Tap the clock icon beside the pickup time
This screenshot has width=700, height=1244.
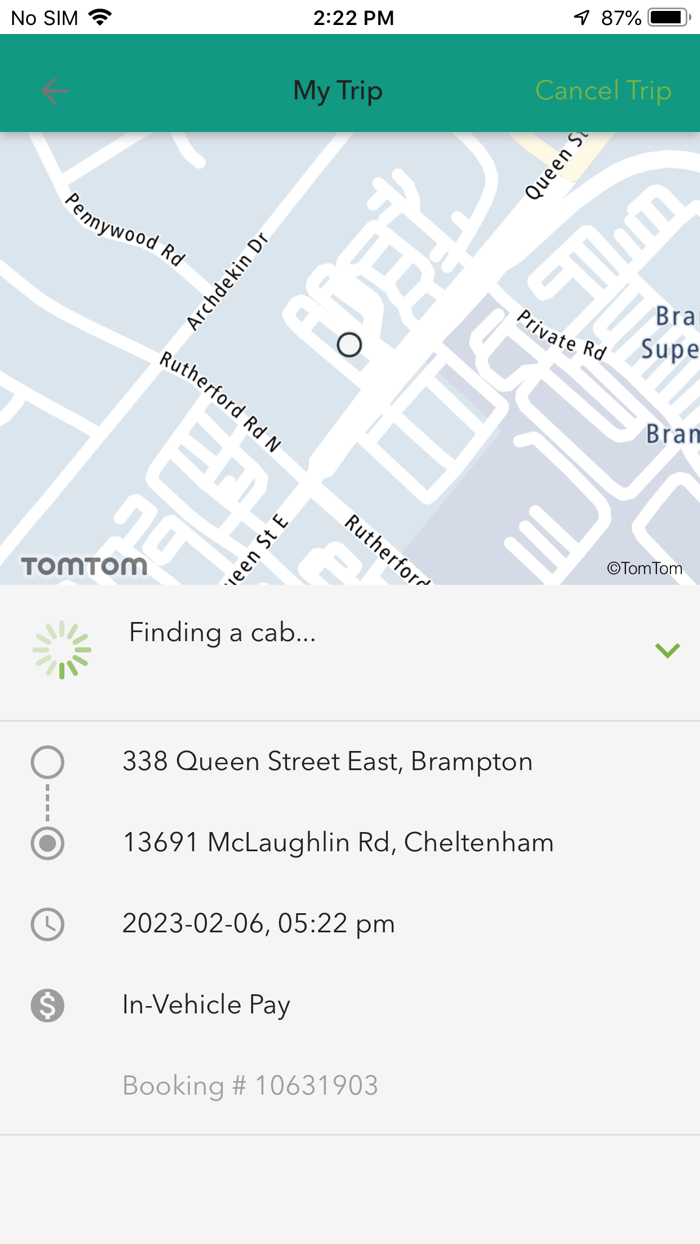click(x=46, y=923)
